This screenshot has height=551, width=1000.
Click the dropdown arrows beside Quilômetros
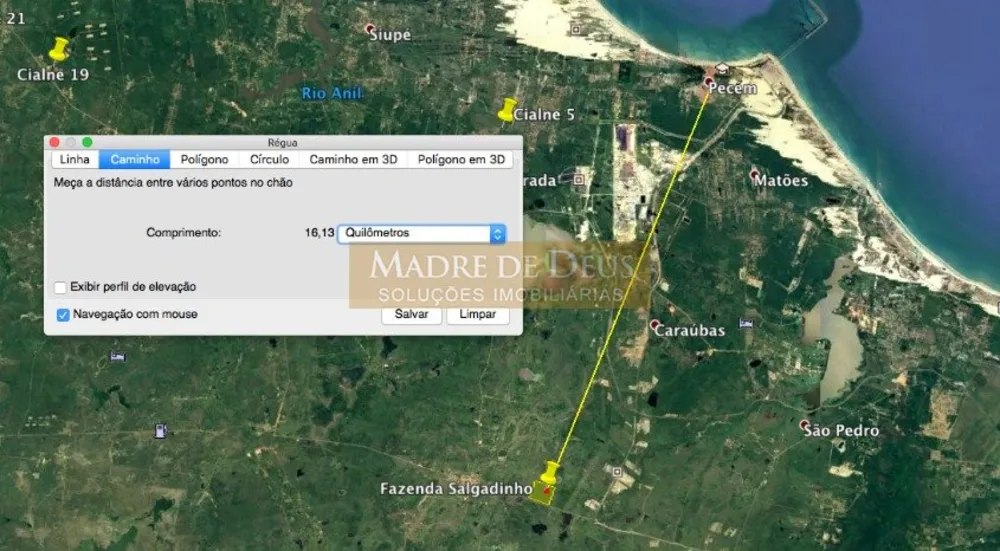point(497,233)
